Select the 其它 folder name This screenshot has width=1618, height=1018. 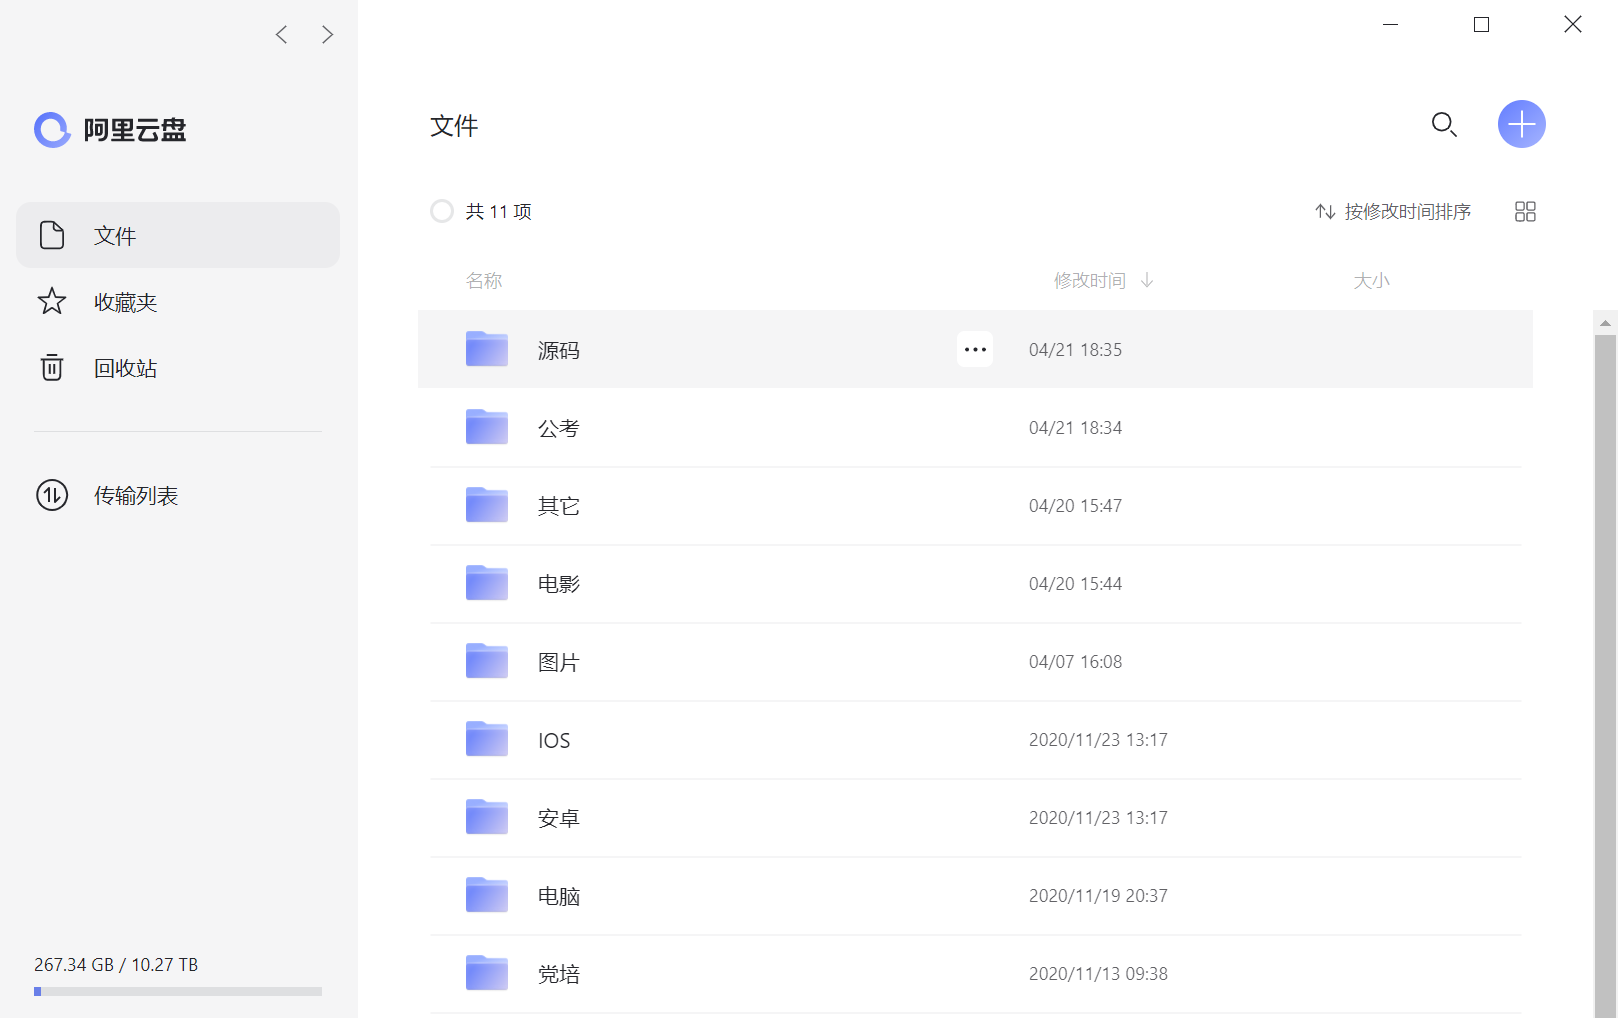coord(559,506)
